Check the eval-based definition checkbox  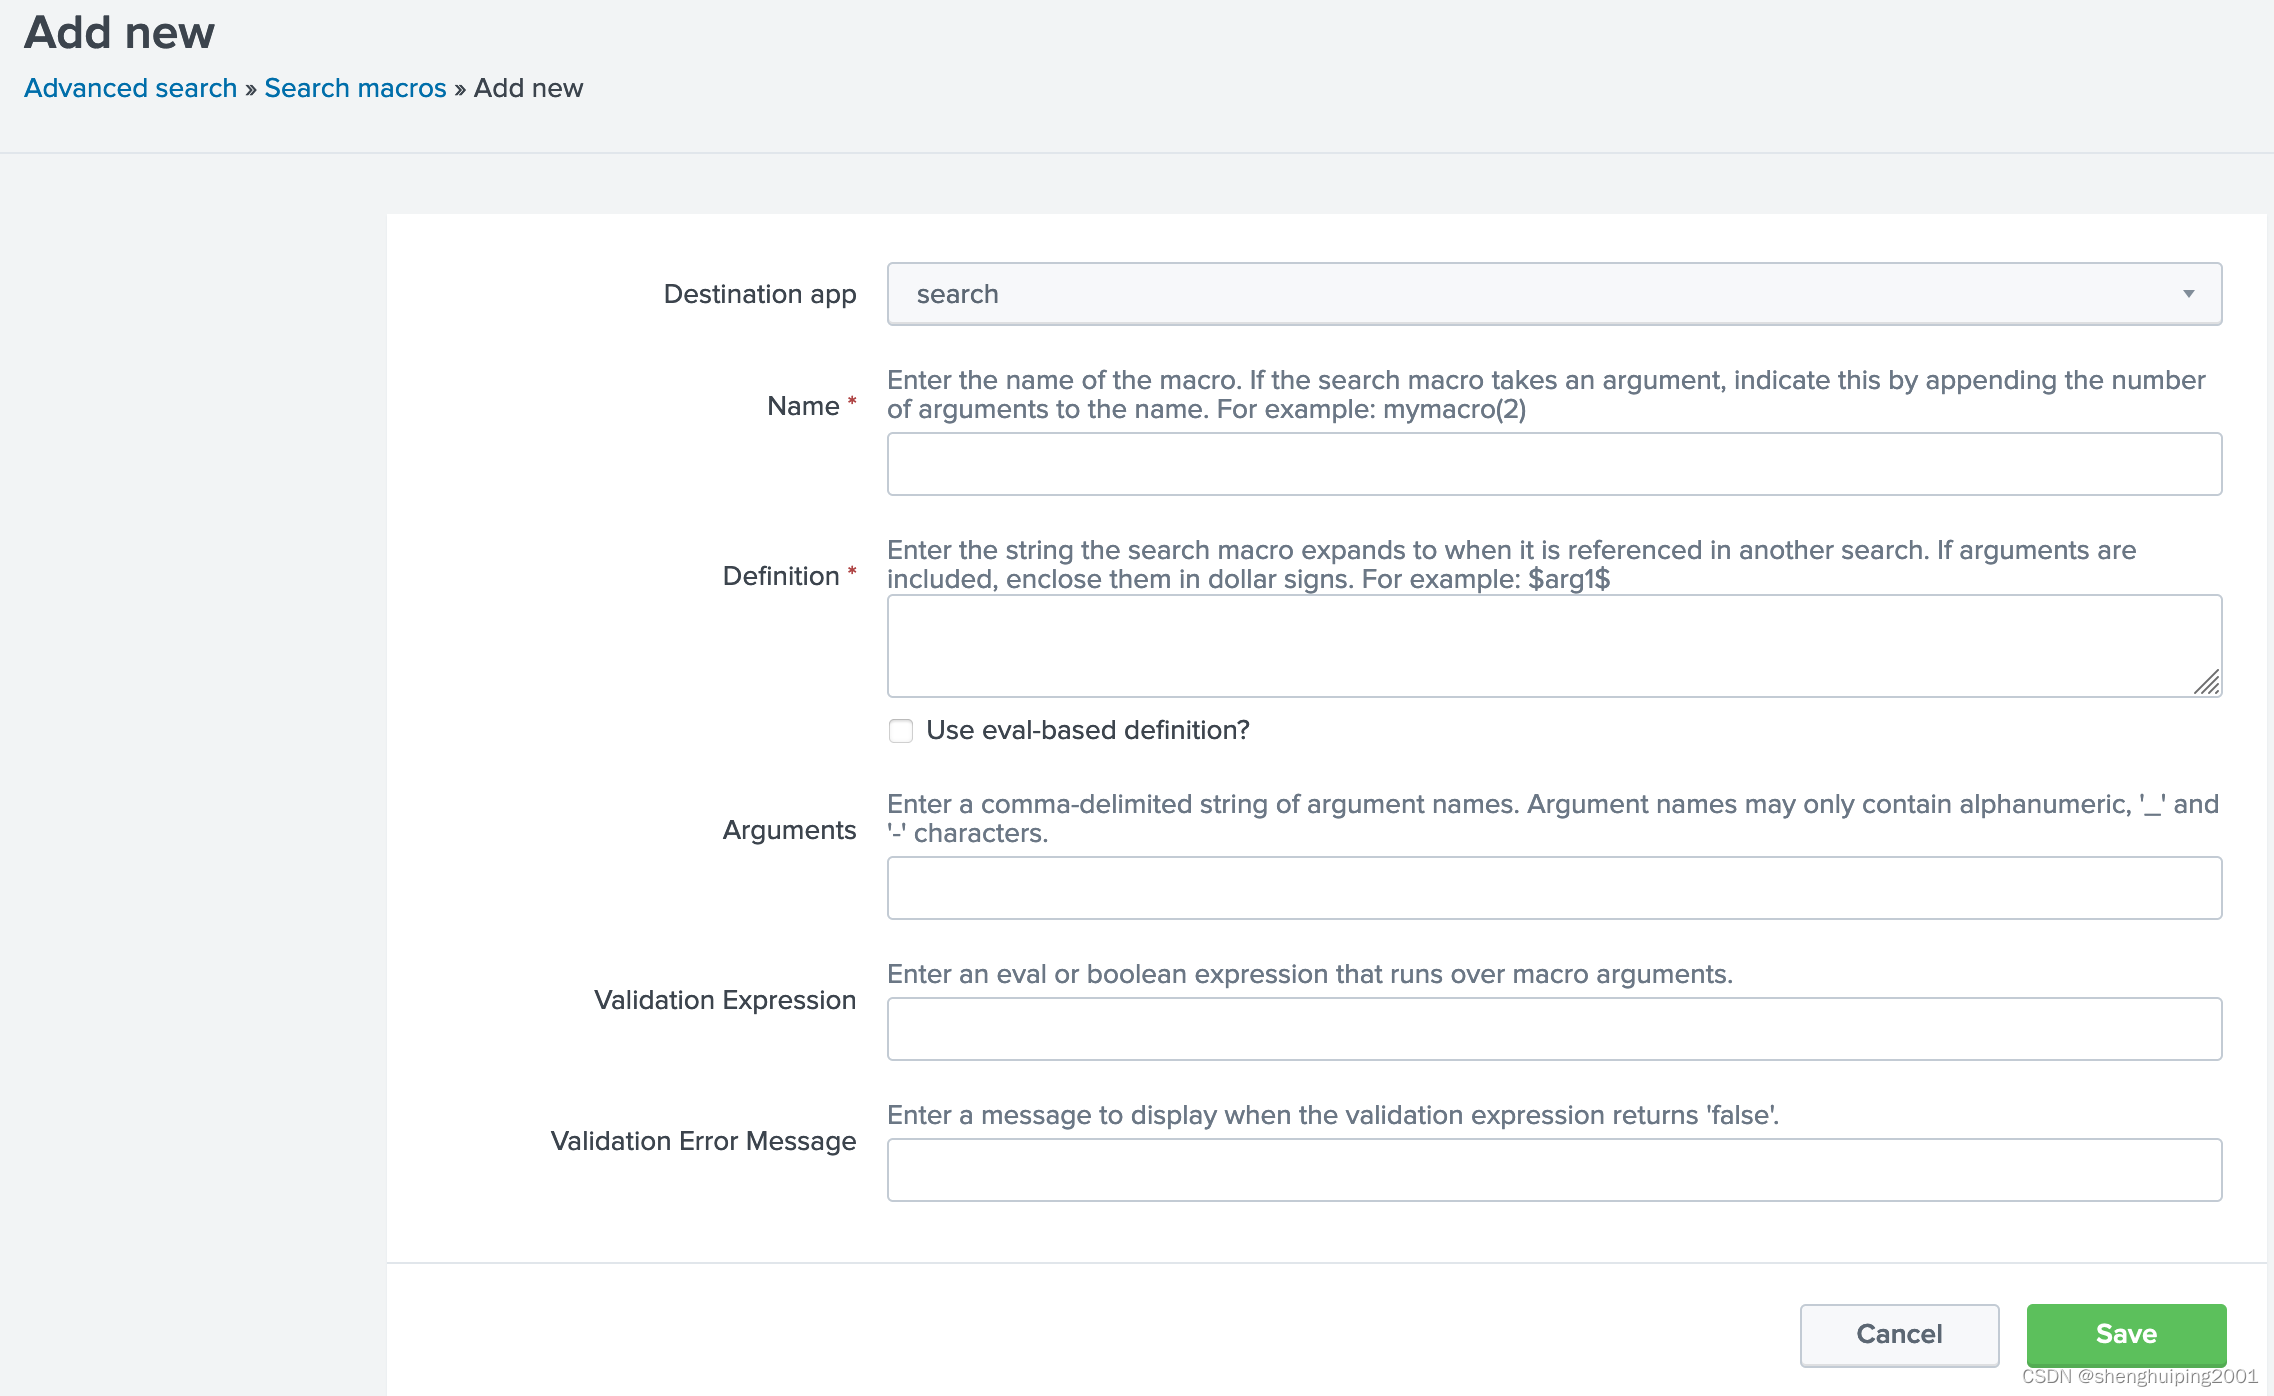900,731
